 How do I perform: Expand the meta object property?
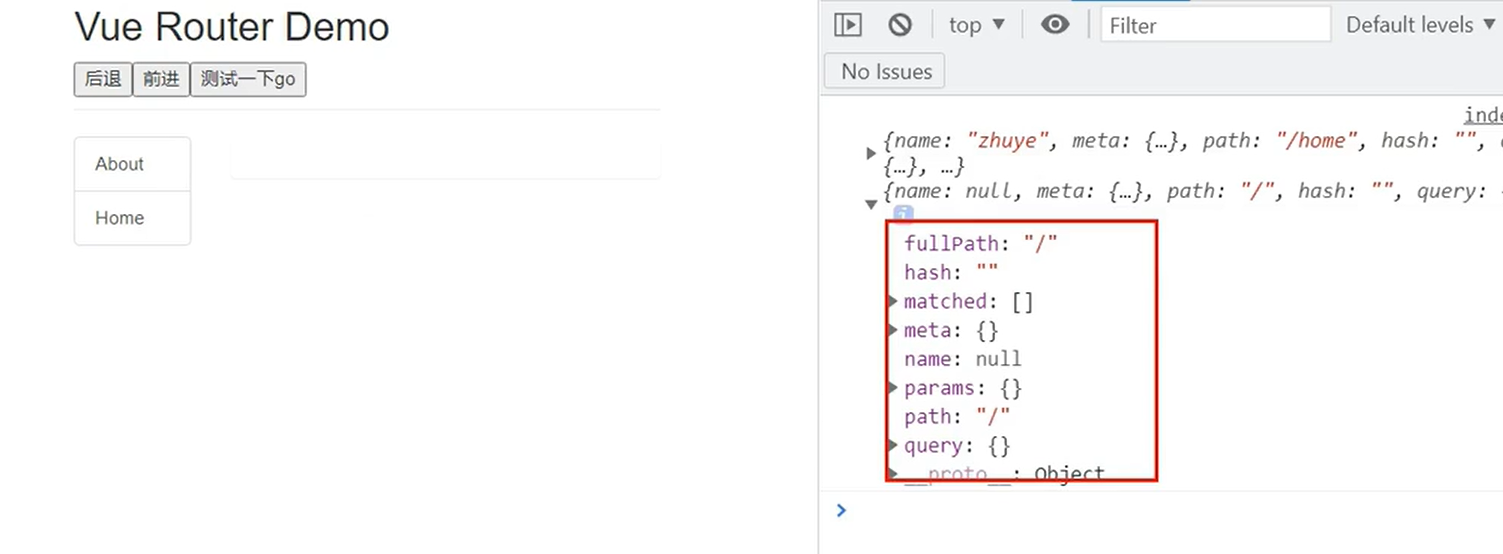(893, 330)
